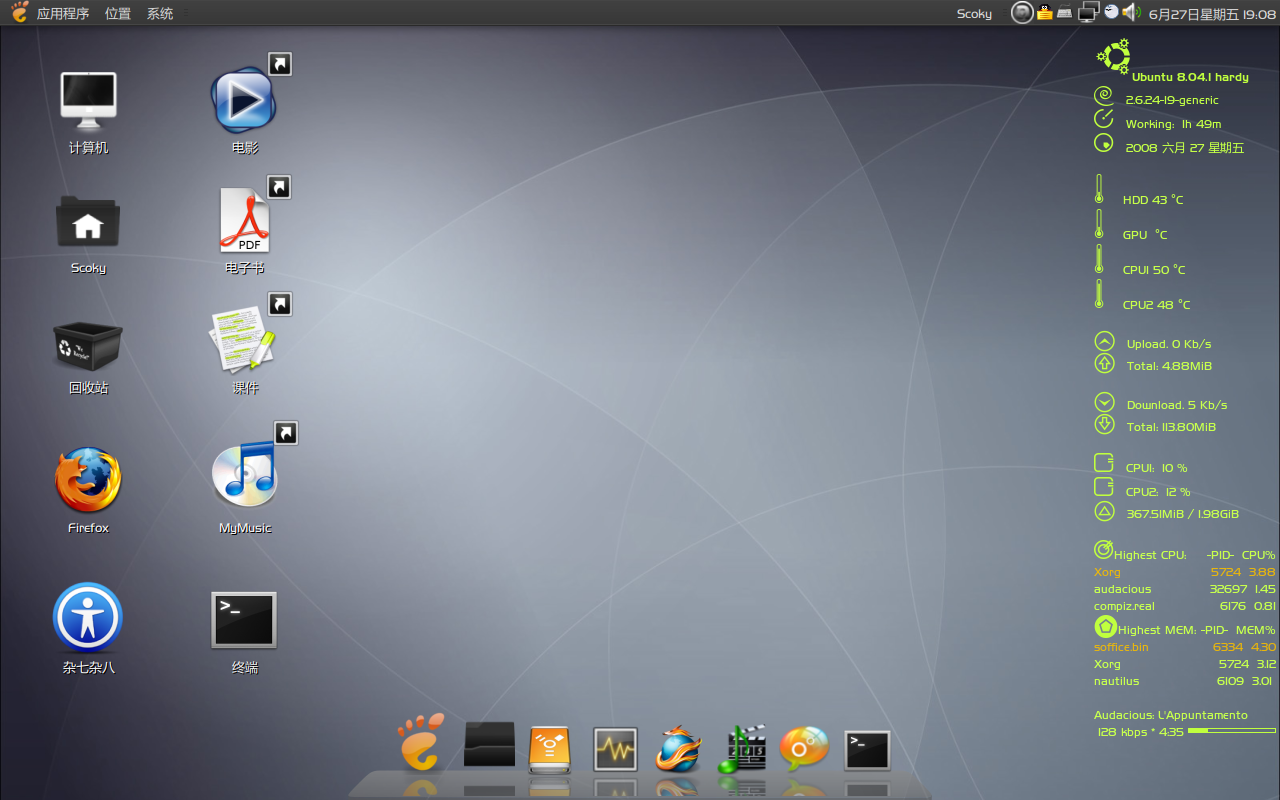This screenshot has height=800, width=1280.
Task: Click the 'CPU1 50 °C' temperature reading
Action: point(1154,270)
